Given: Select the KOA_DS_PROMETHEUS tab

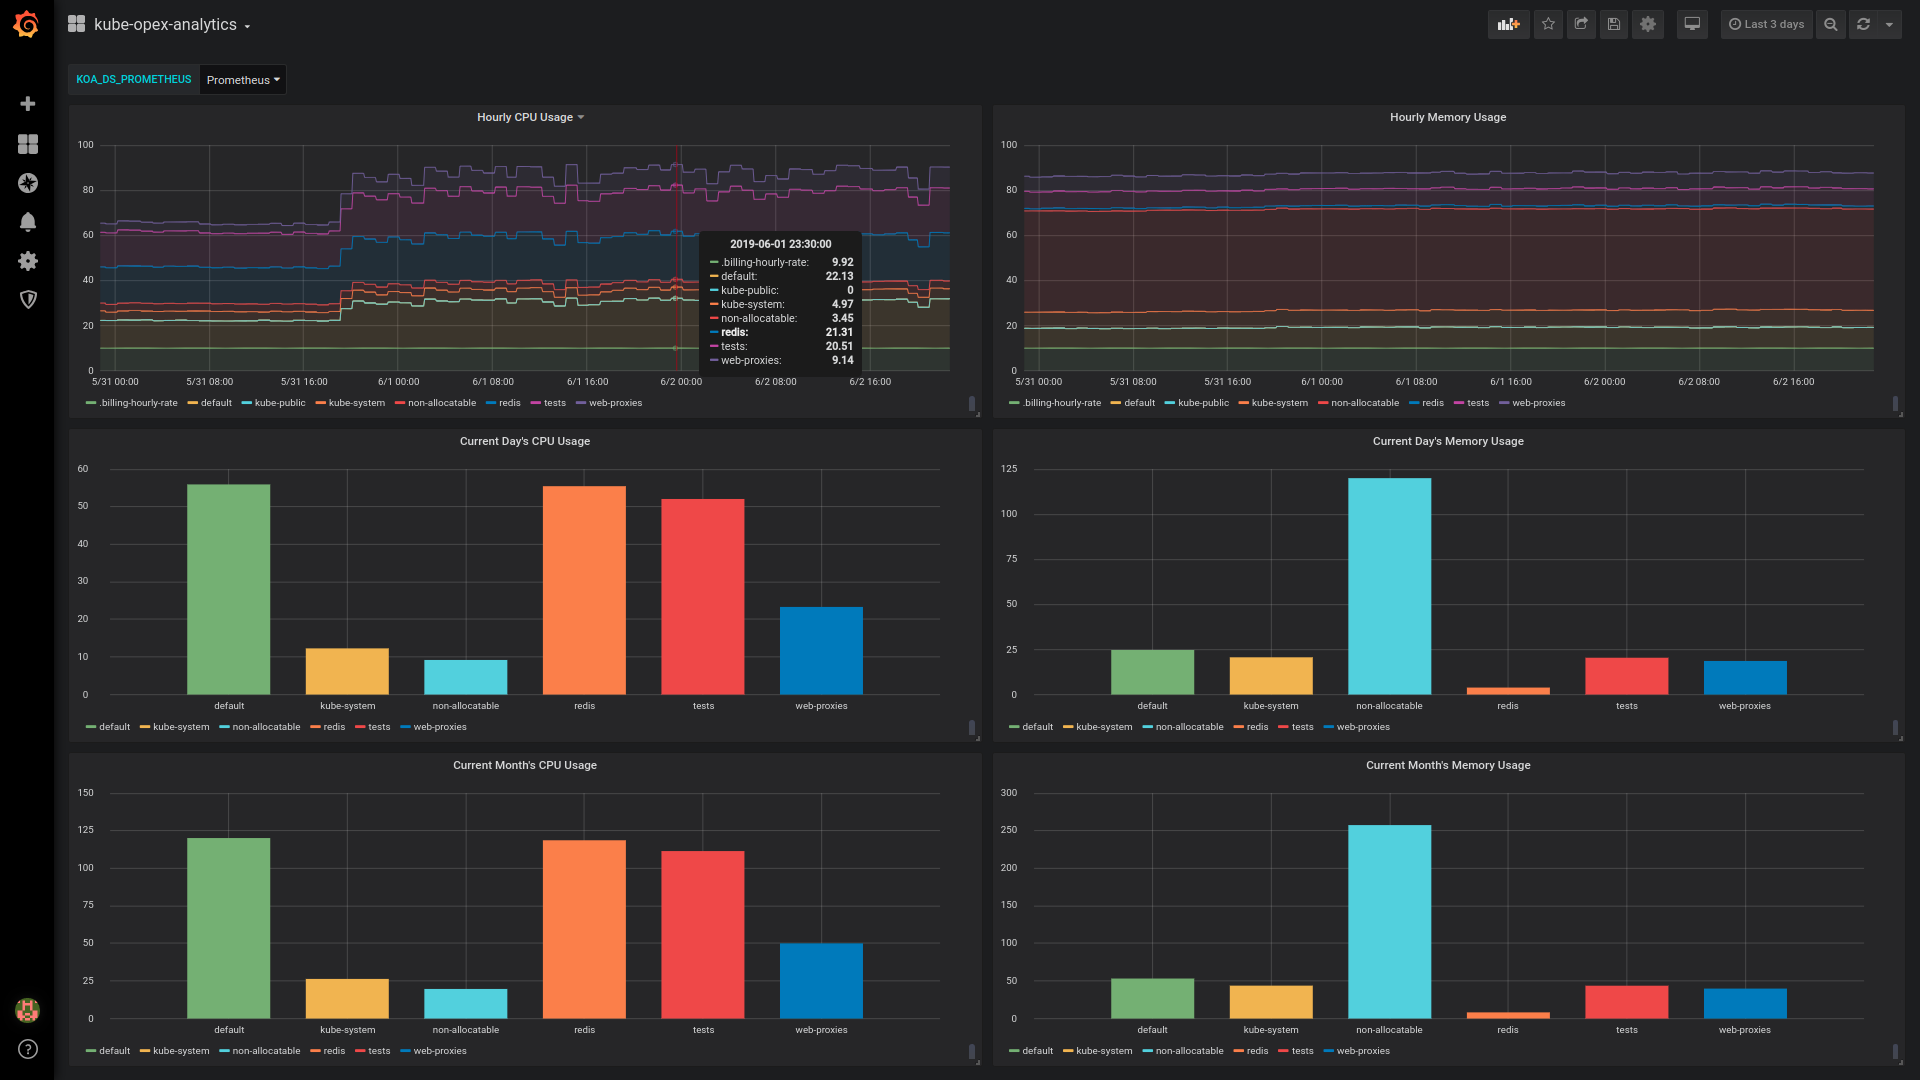Looking at the screenshot, I should pyautogui.click(x=135, y=79).
